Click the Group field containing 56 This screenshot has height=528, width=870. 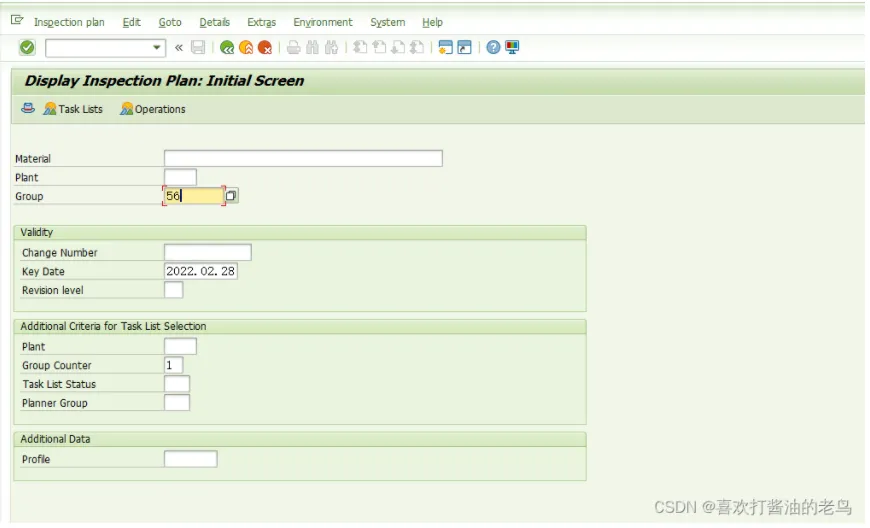click(x=194, y=196)
